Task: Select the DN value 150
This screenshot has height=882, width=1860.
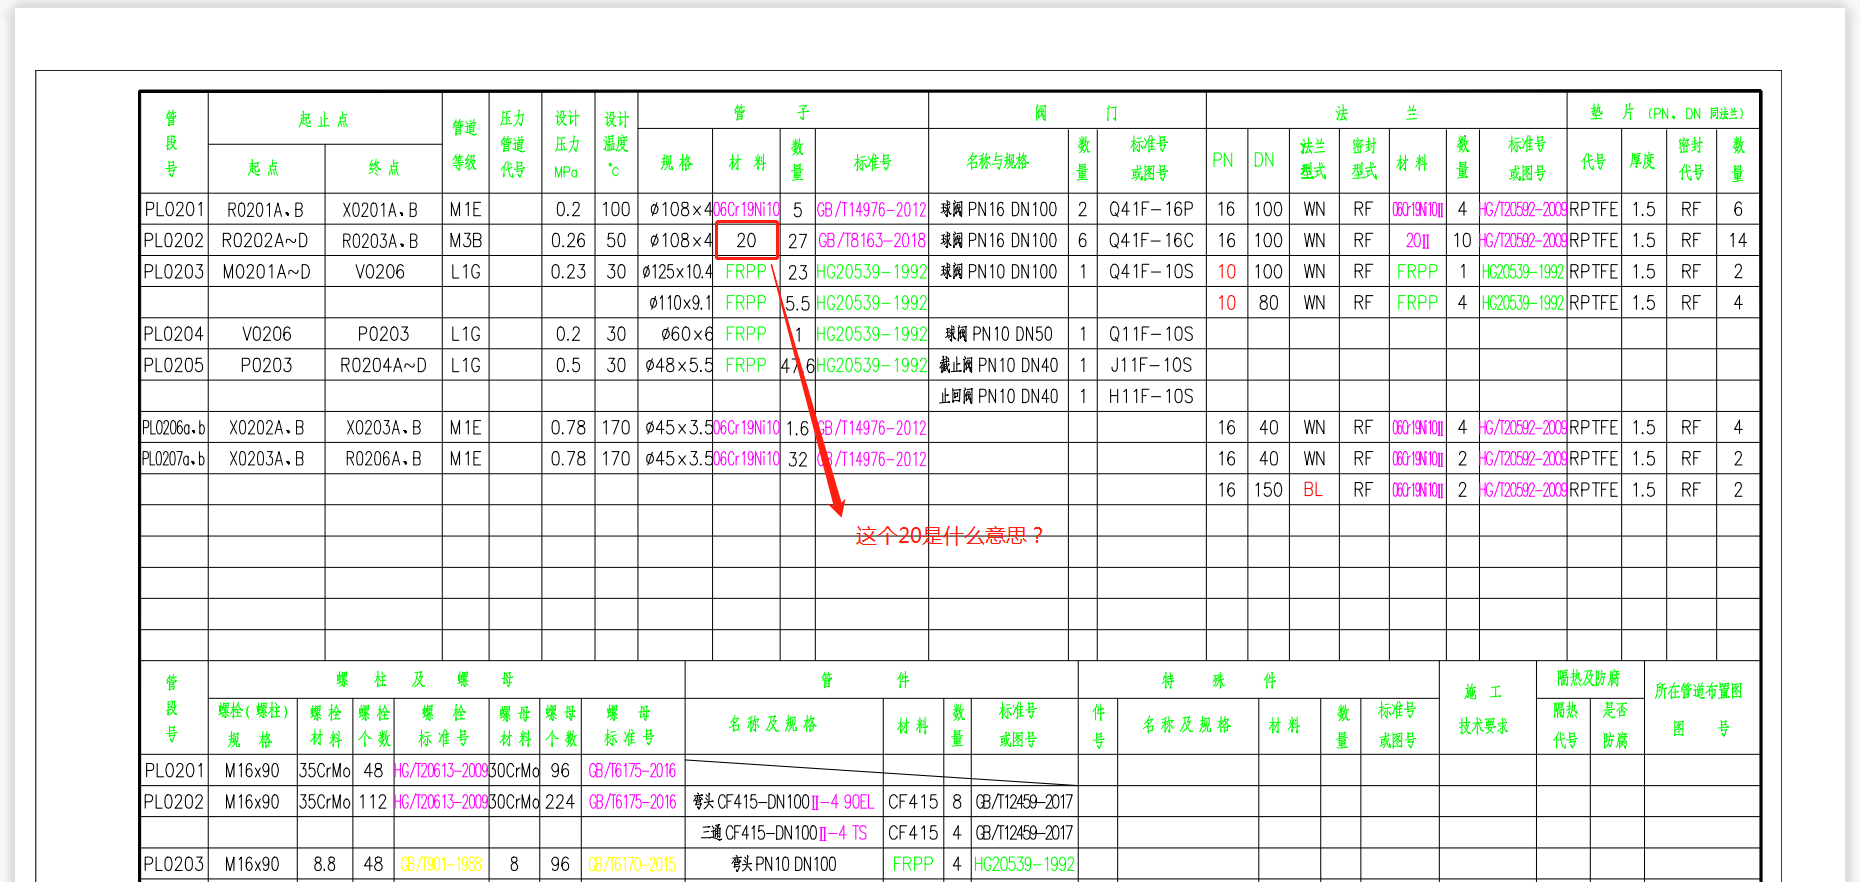Action: (1268, 490)
